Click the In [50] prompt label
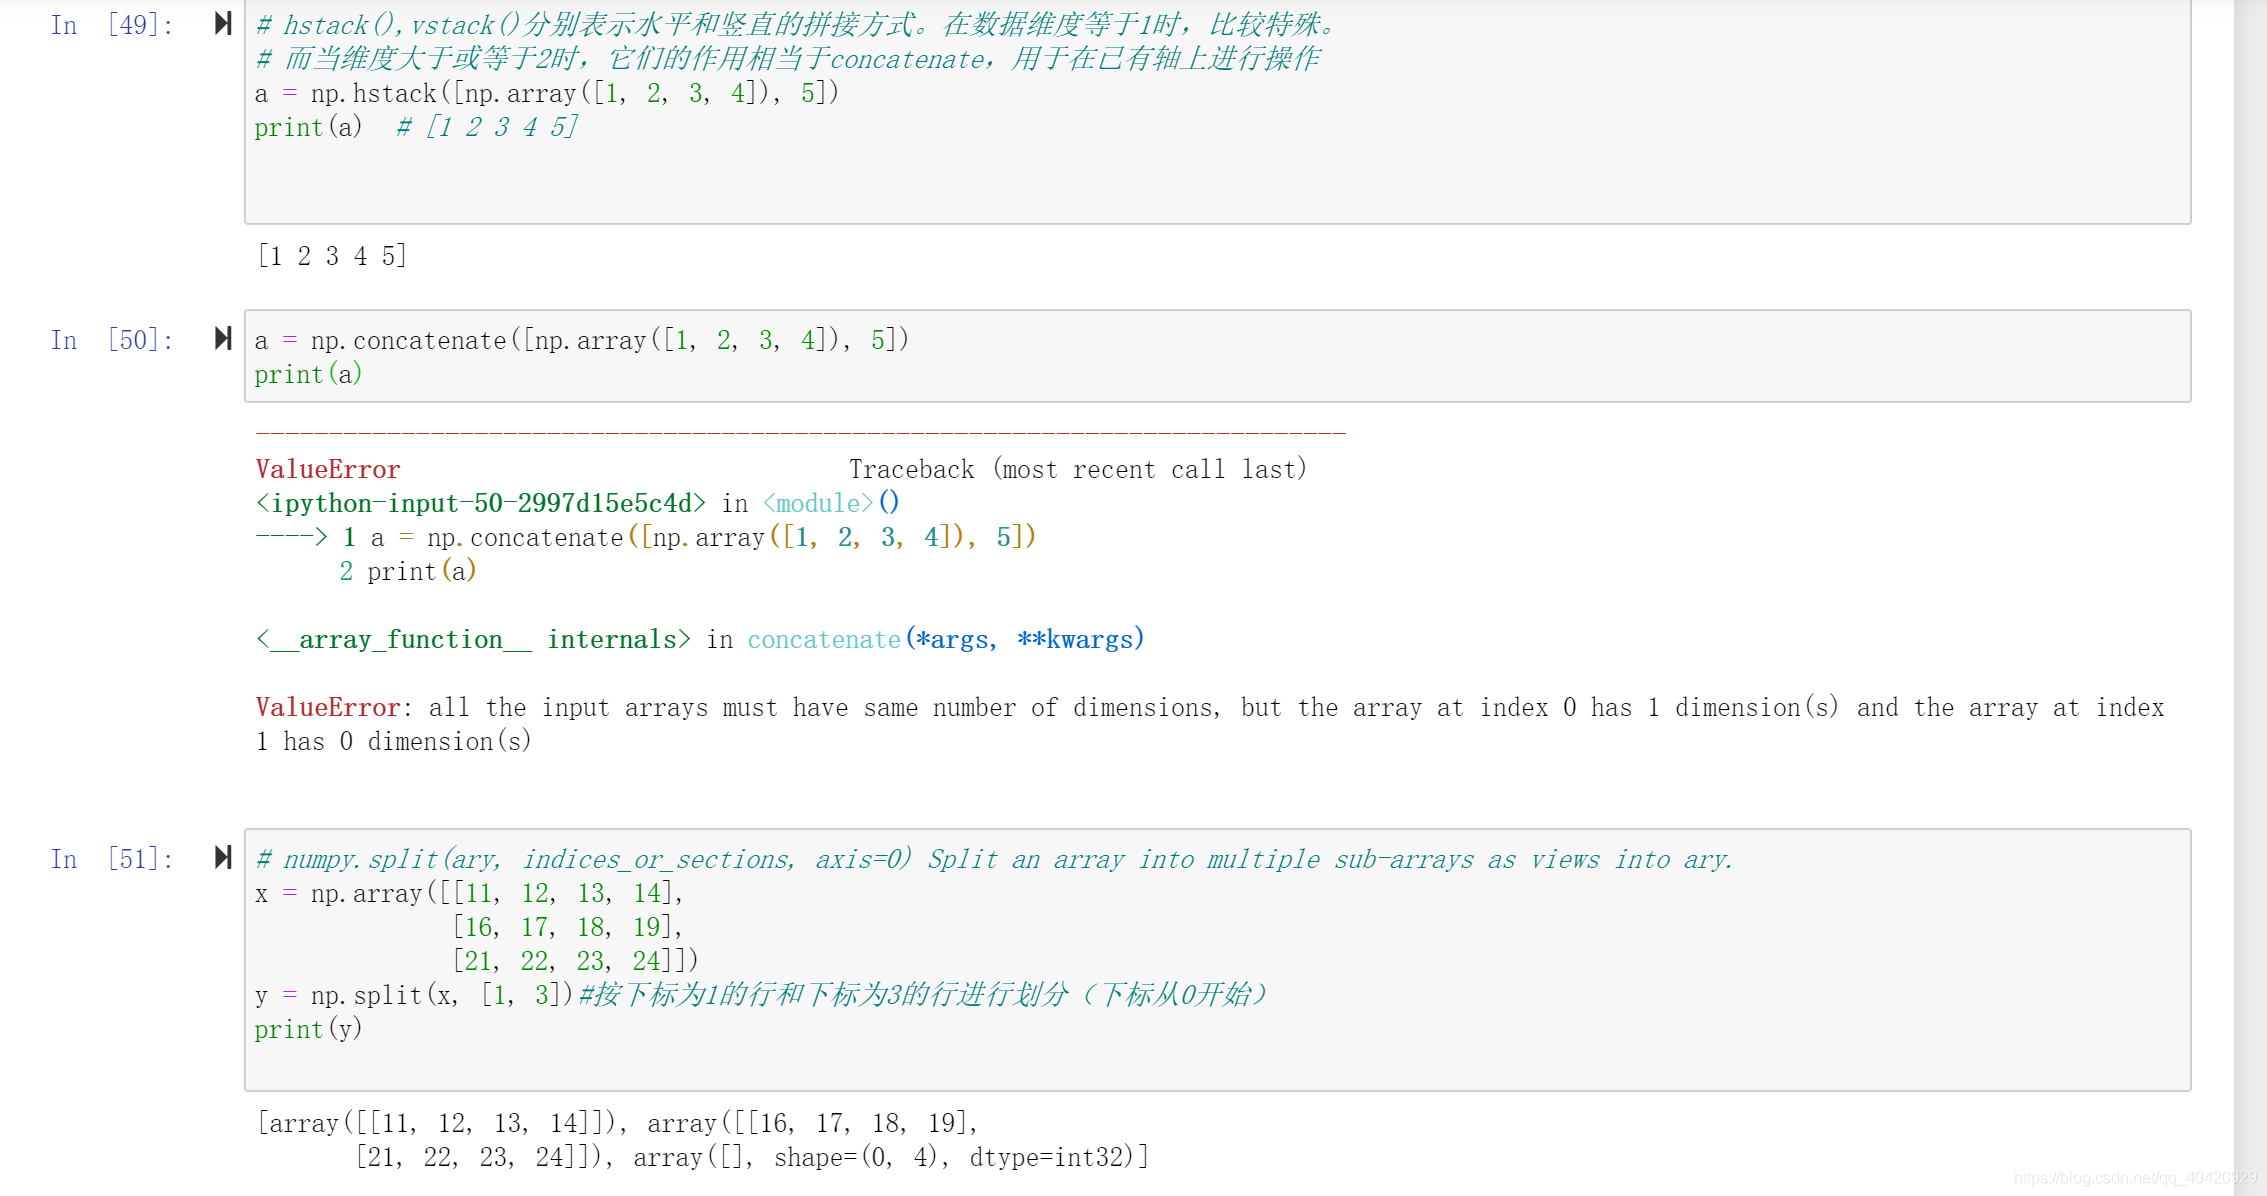 111,340
